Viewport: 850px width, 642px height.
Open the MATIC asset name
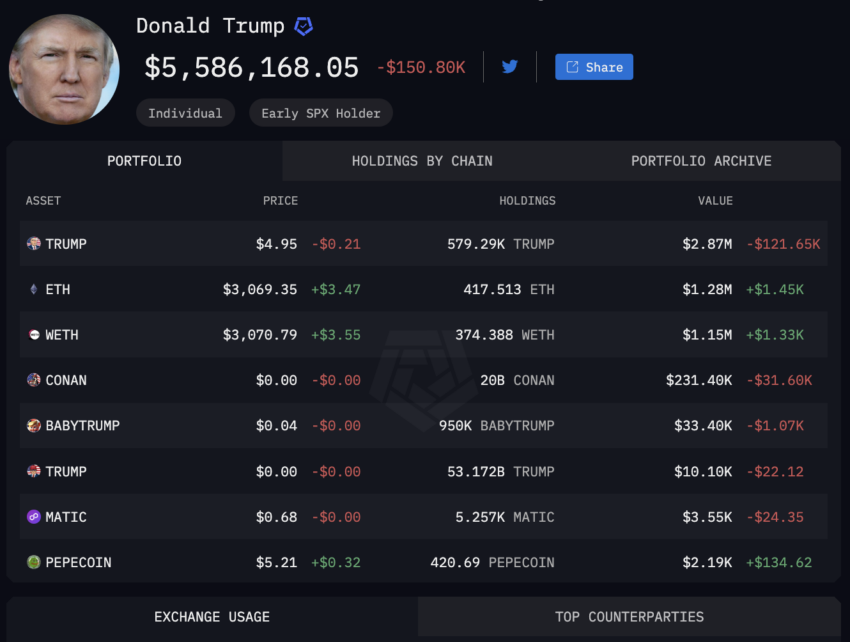(66, 517)
